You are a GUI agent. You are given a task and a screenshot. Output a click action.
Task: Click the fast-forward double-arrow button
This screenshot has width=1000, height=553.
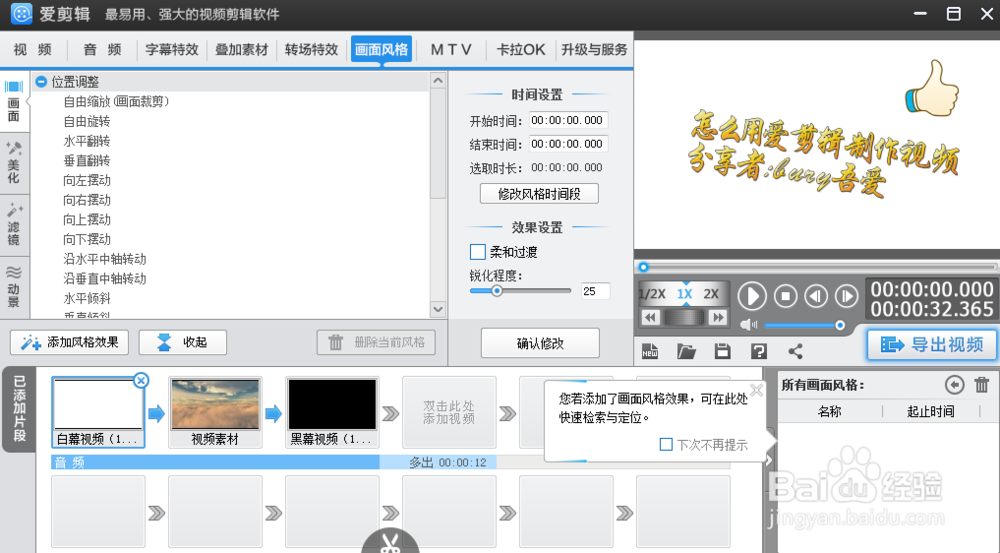(x=718, y=318)
